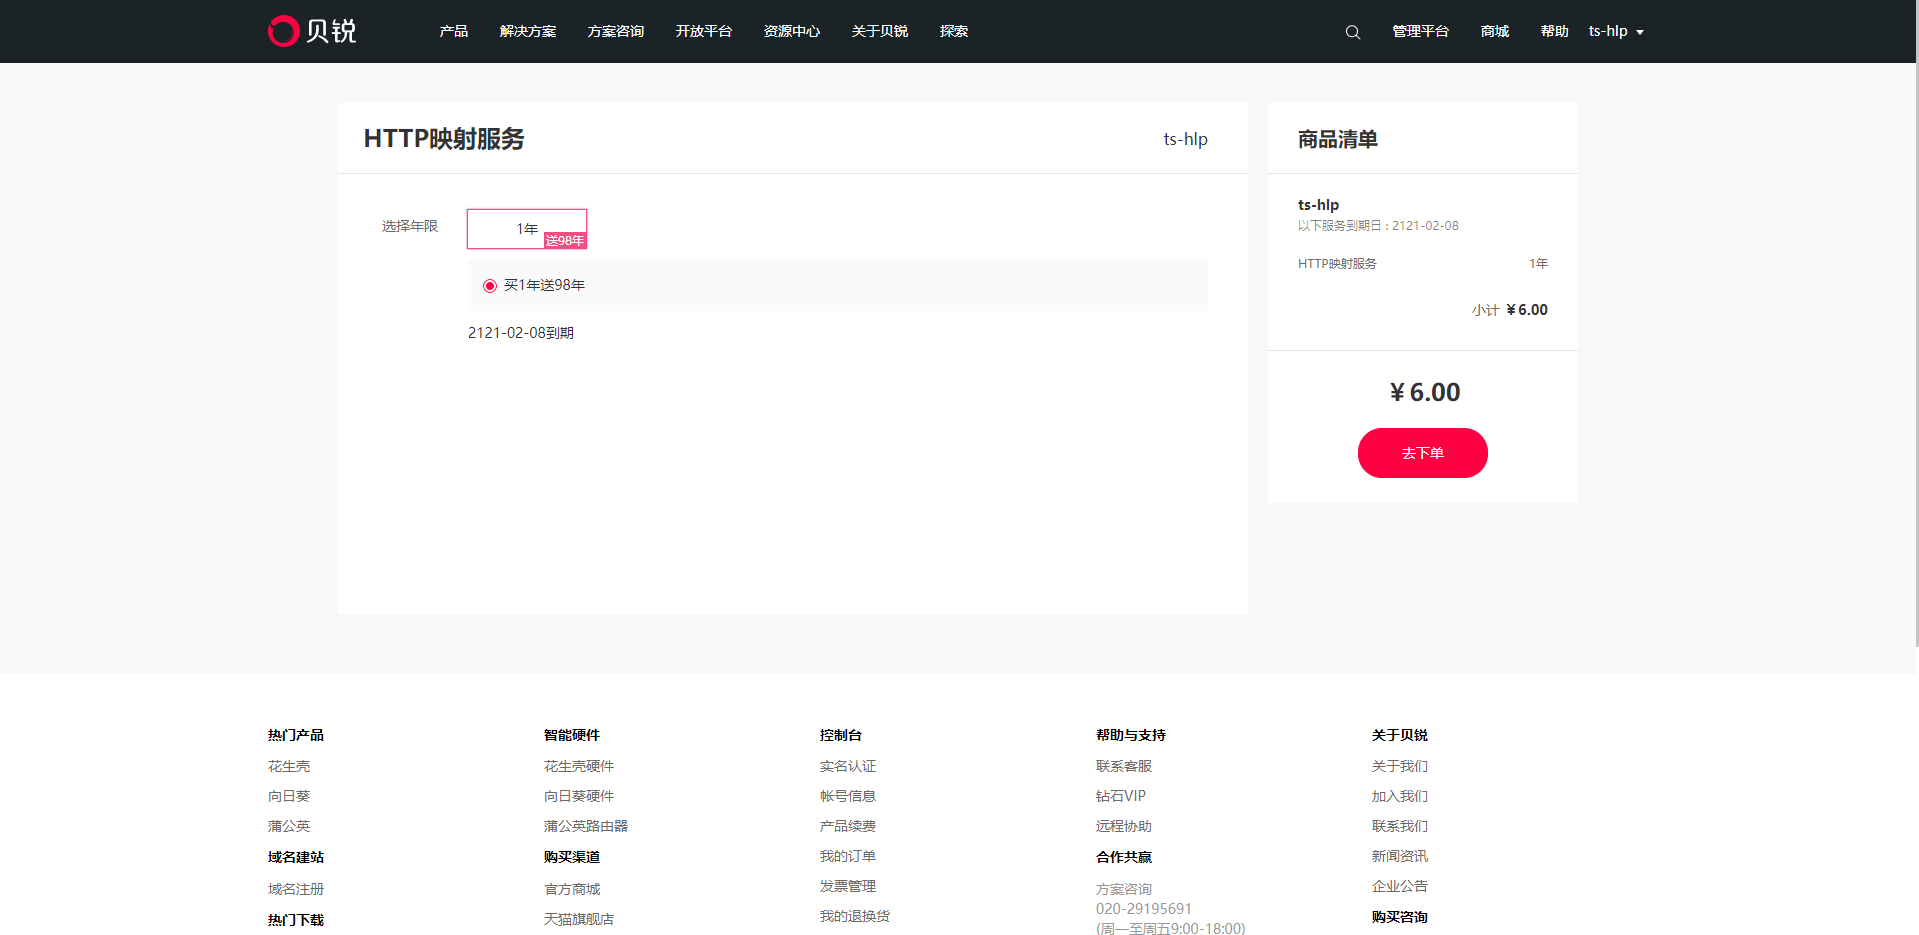The height and width of the screenshot is (935, 1919).
Task: Open the 实名认证 footer link
Action: coord(848,766)
